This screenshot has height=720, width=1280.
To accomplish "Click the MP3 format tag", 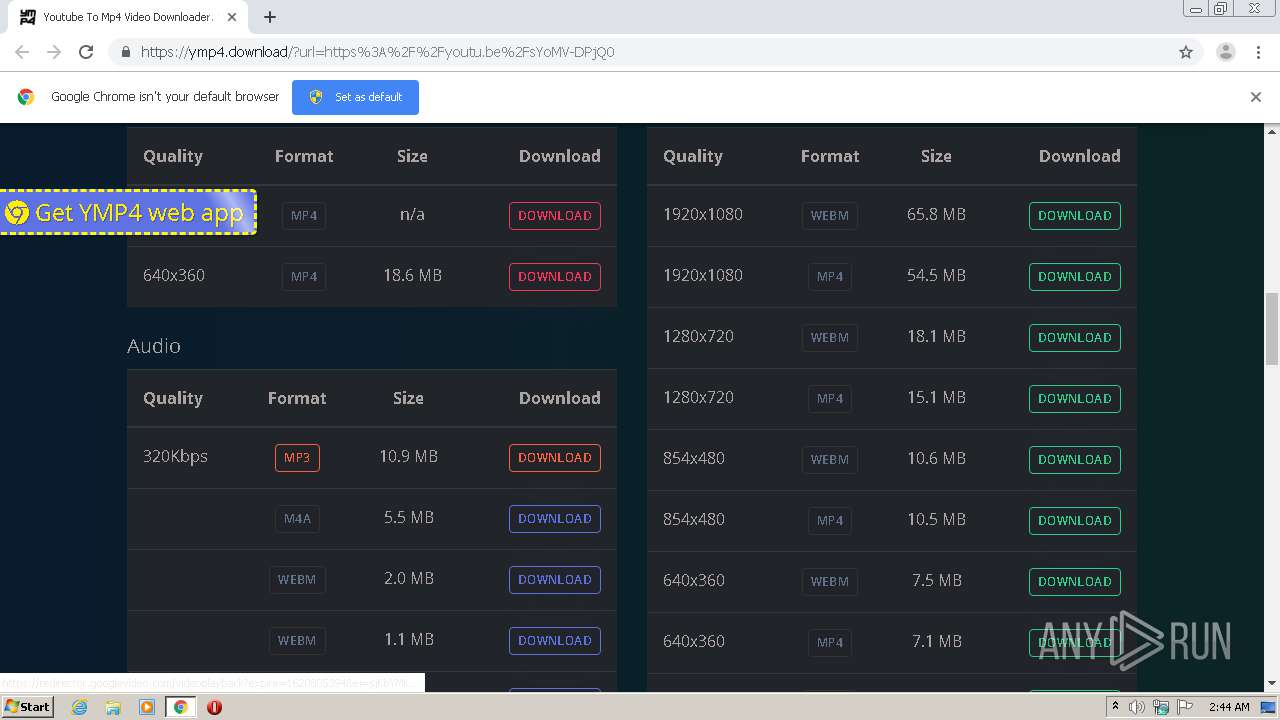I will [297, 458].
